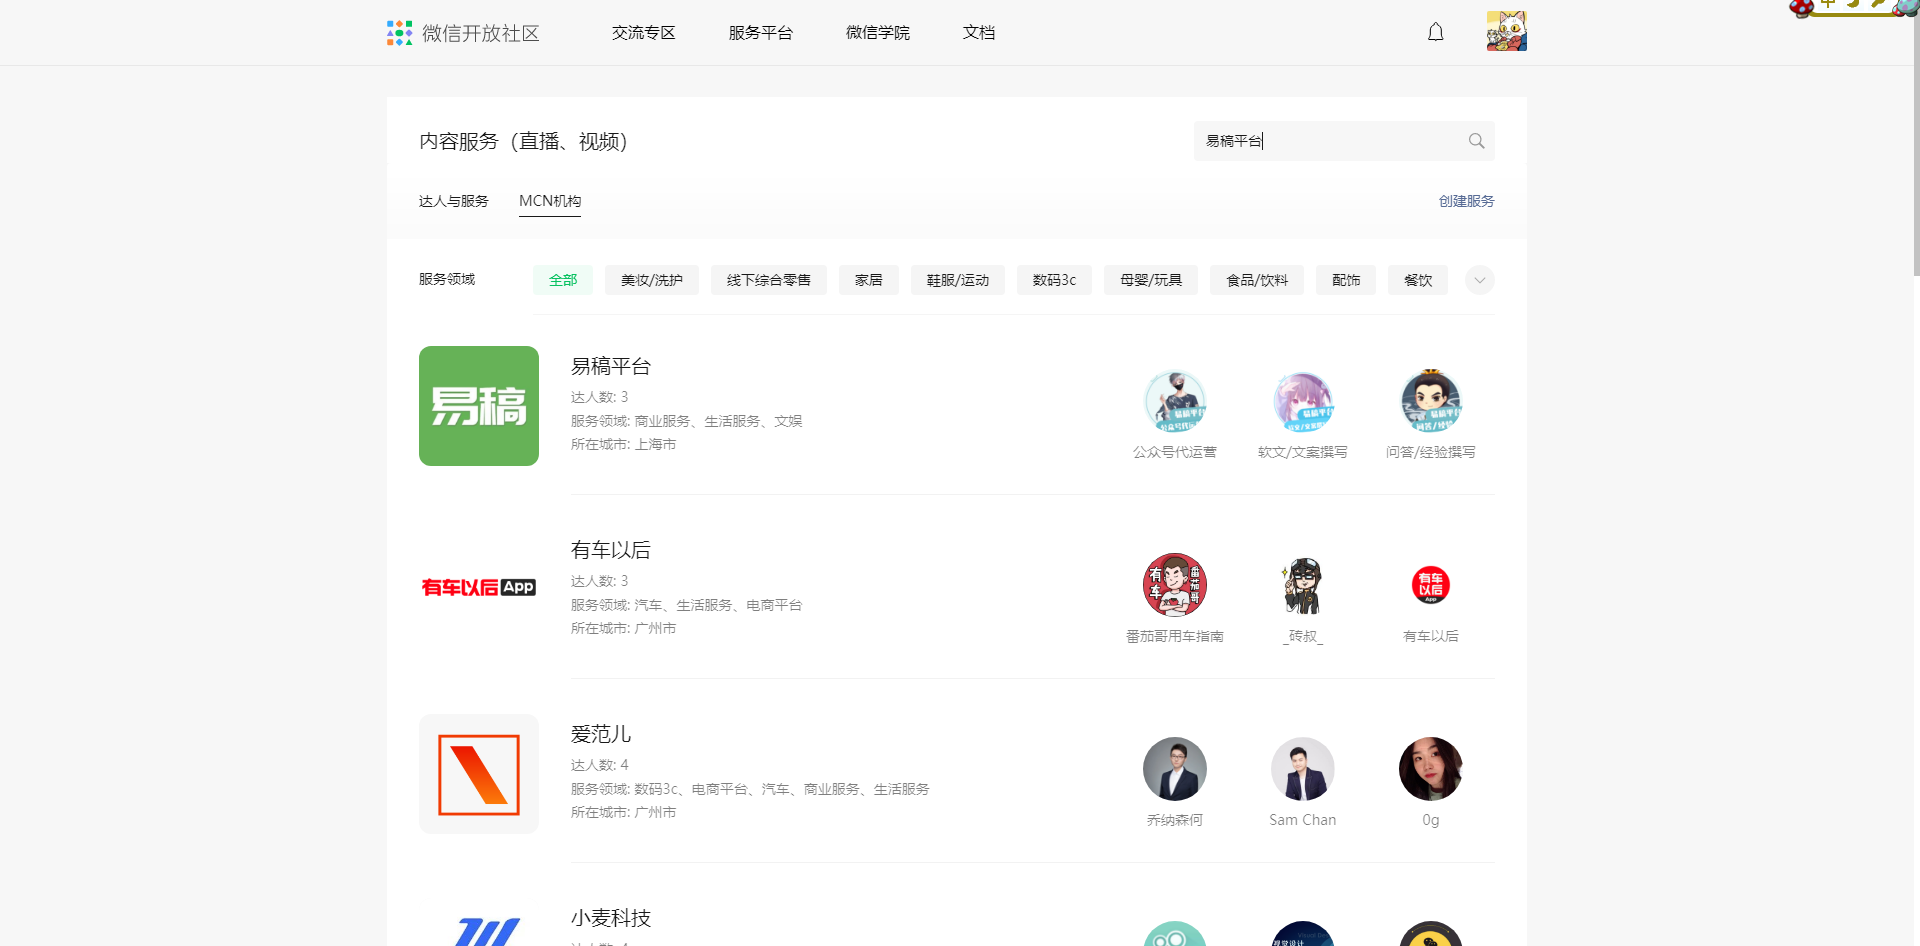Click the yellow avatar in 小麦科技 row
The width and height of the screenshot is (1920, 946).
click(x=1431, y=934)
